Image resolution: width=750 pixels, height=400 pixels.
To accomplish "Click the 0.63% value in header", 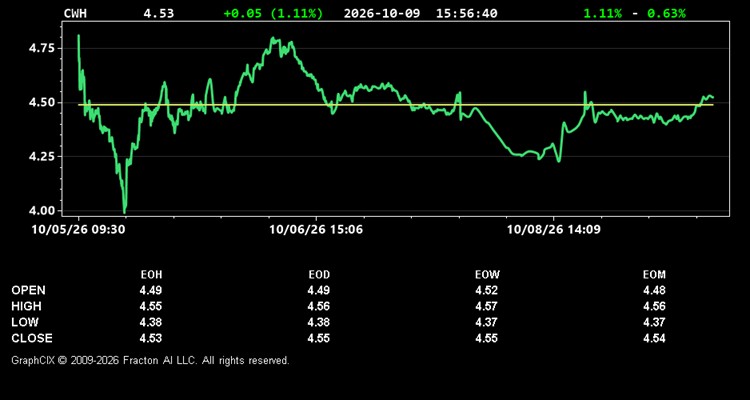I will pos(666,13).
